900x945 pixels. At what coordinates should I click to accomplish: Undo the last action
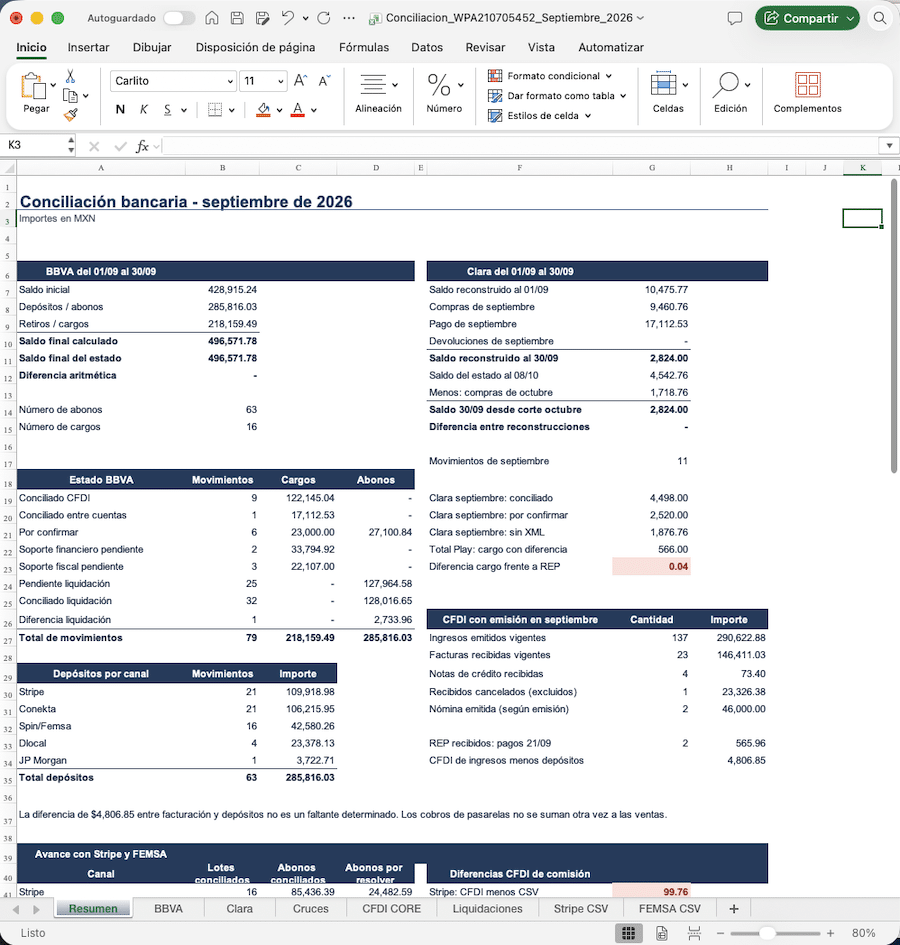[288, 18]
